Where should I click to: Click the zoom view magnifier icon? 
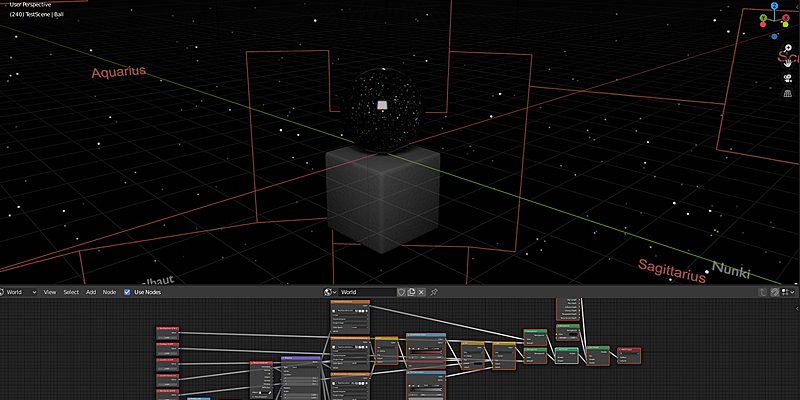pyautogui.click(x=787, y=48)
